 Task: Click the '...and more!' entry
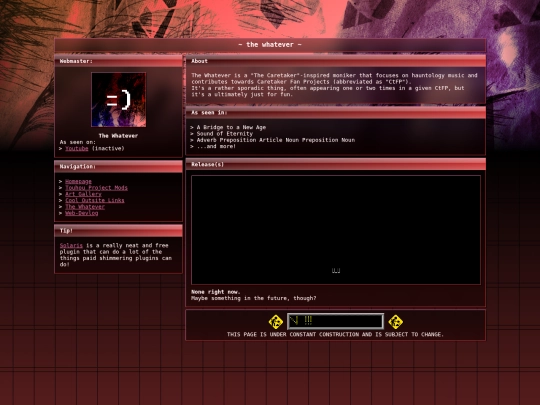click(x=216, y=146)
